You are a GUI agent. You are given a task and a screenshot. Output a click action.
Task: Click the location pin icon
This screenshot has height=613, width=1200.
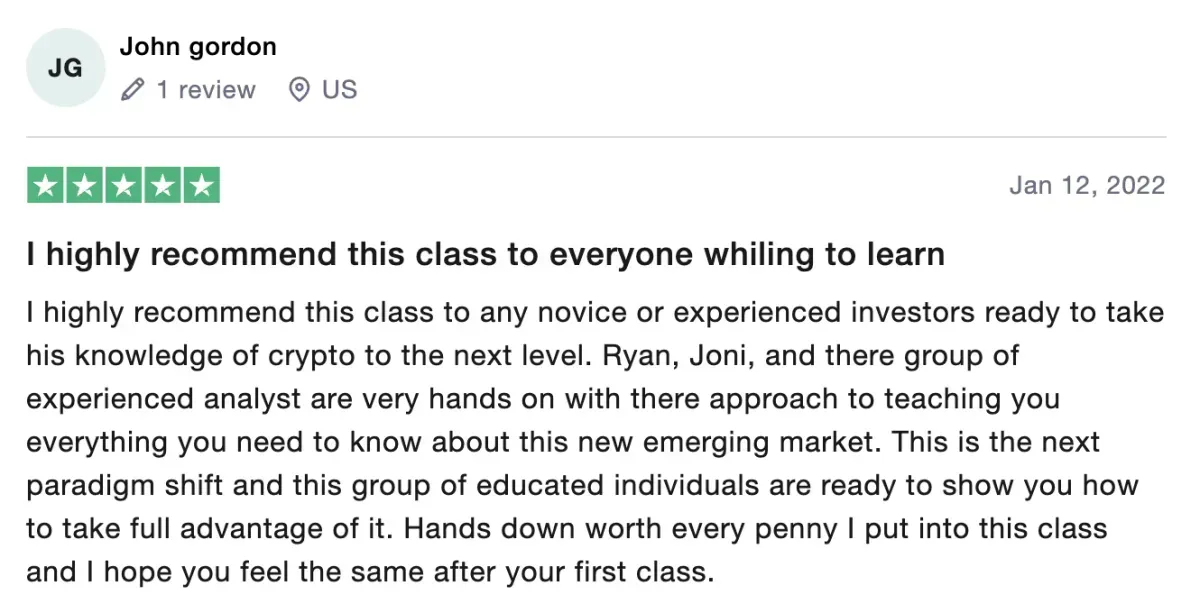coord(298,90)
